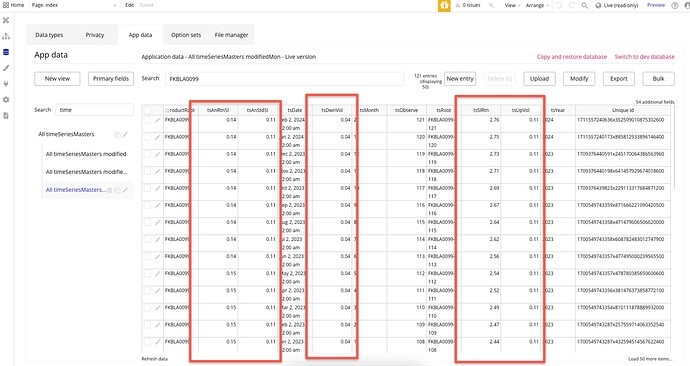This screenshot has height=366, width=690.
Task: Check the row with tsObserve 113
Action: point(147,256)
